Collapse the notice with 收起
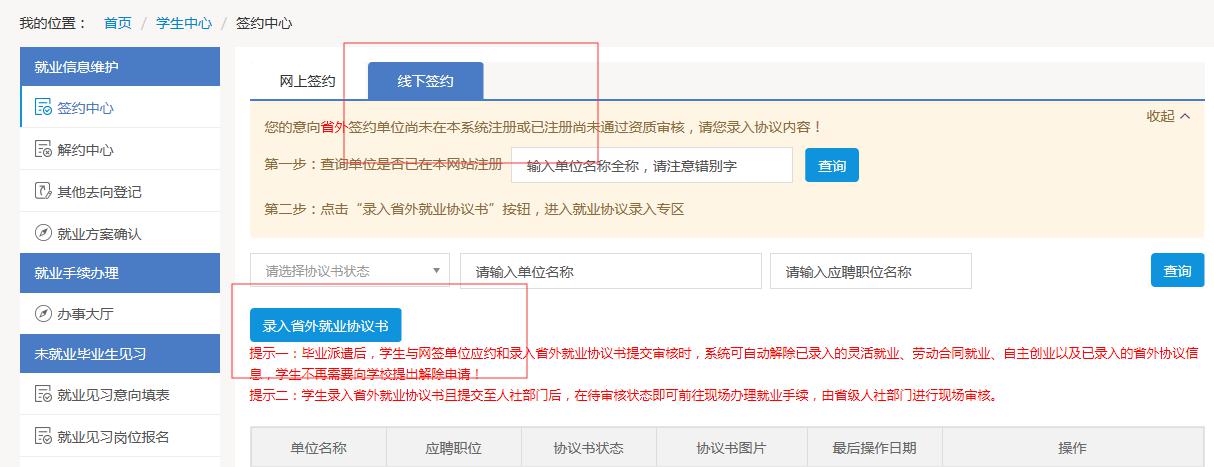The image size is (1214, 467). tap(1168, 116)
